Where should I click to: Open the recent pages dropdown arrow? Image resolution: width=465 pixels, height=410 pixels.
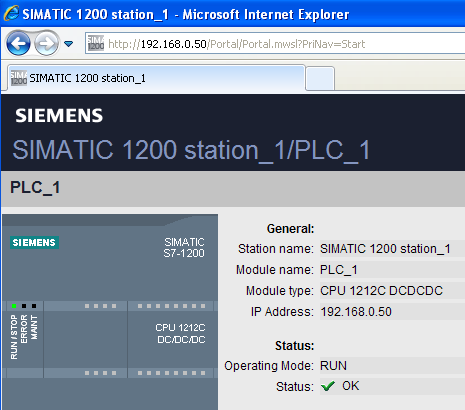pos(69,44)
